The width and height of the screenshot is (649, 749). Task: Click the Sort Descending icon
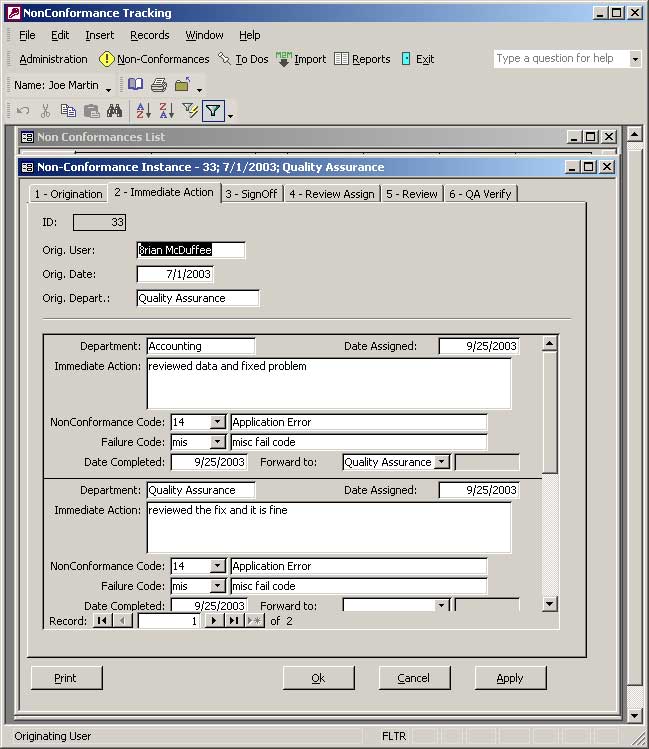166,111
